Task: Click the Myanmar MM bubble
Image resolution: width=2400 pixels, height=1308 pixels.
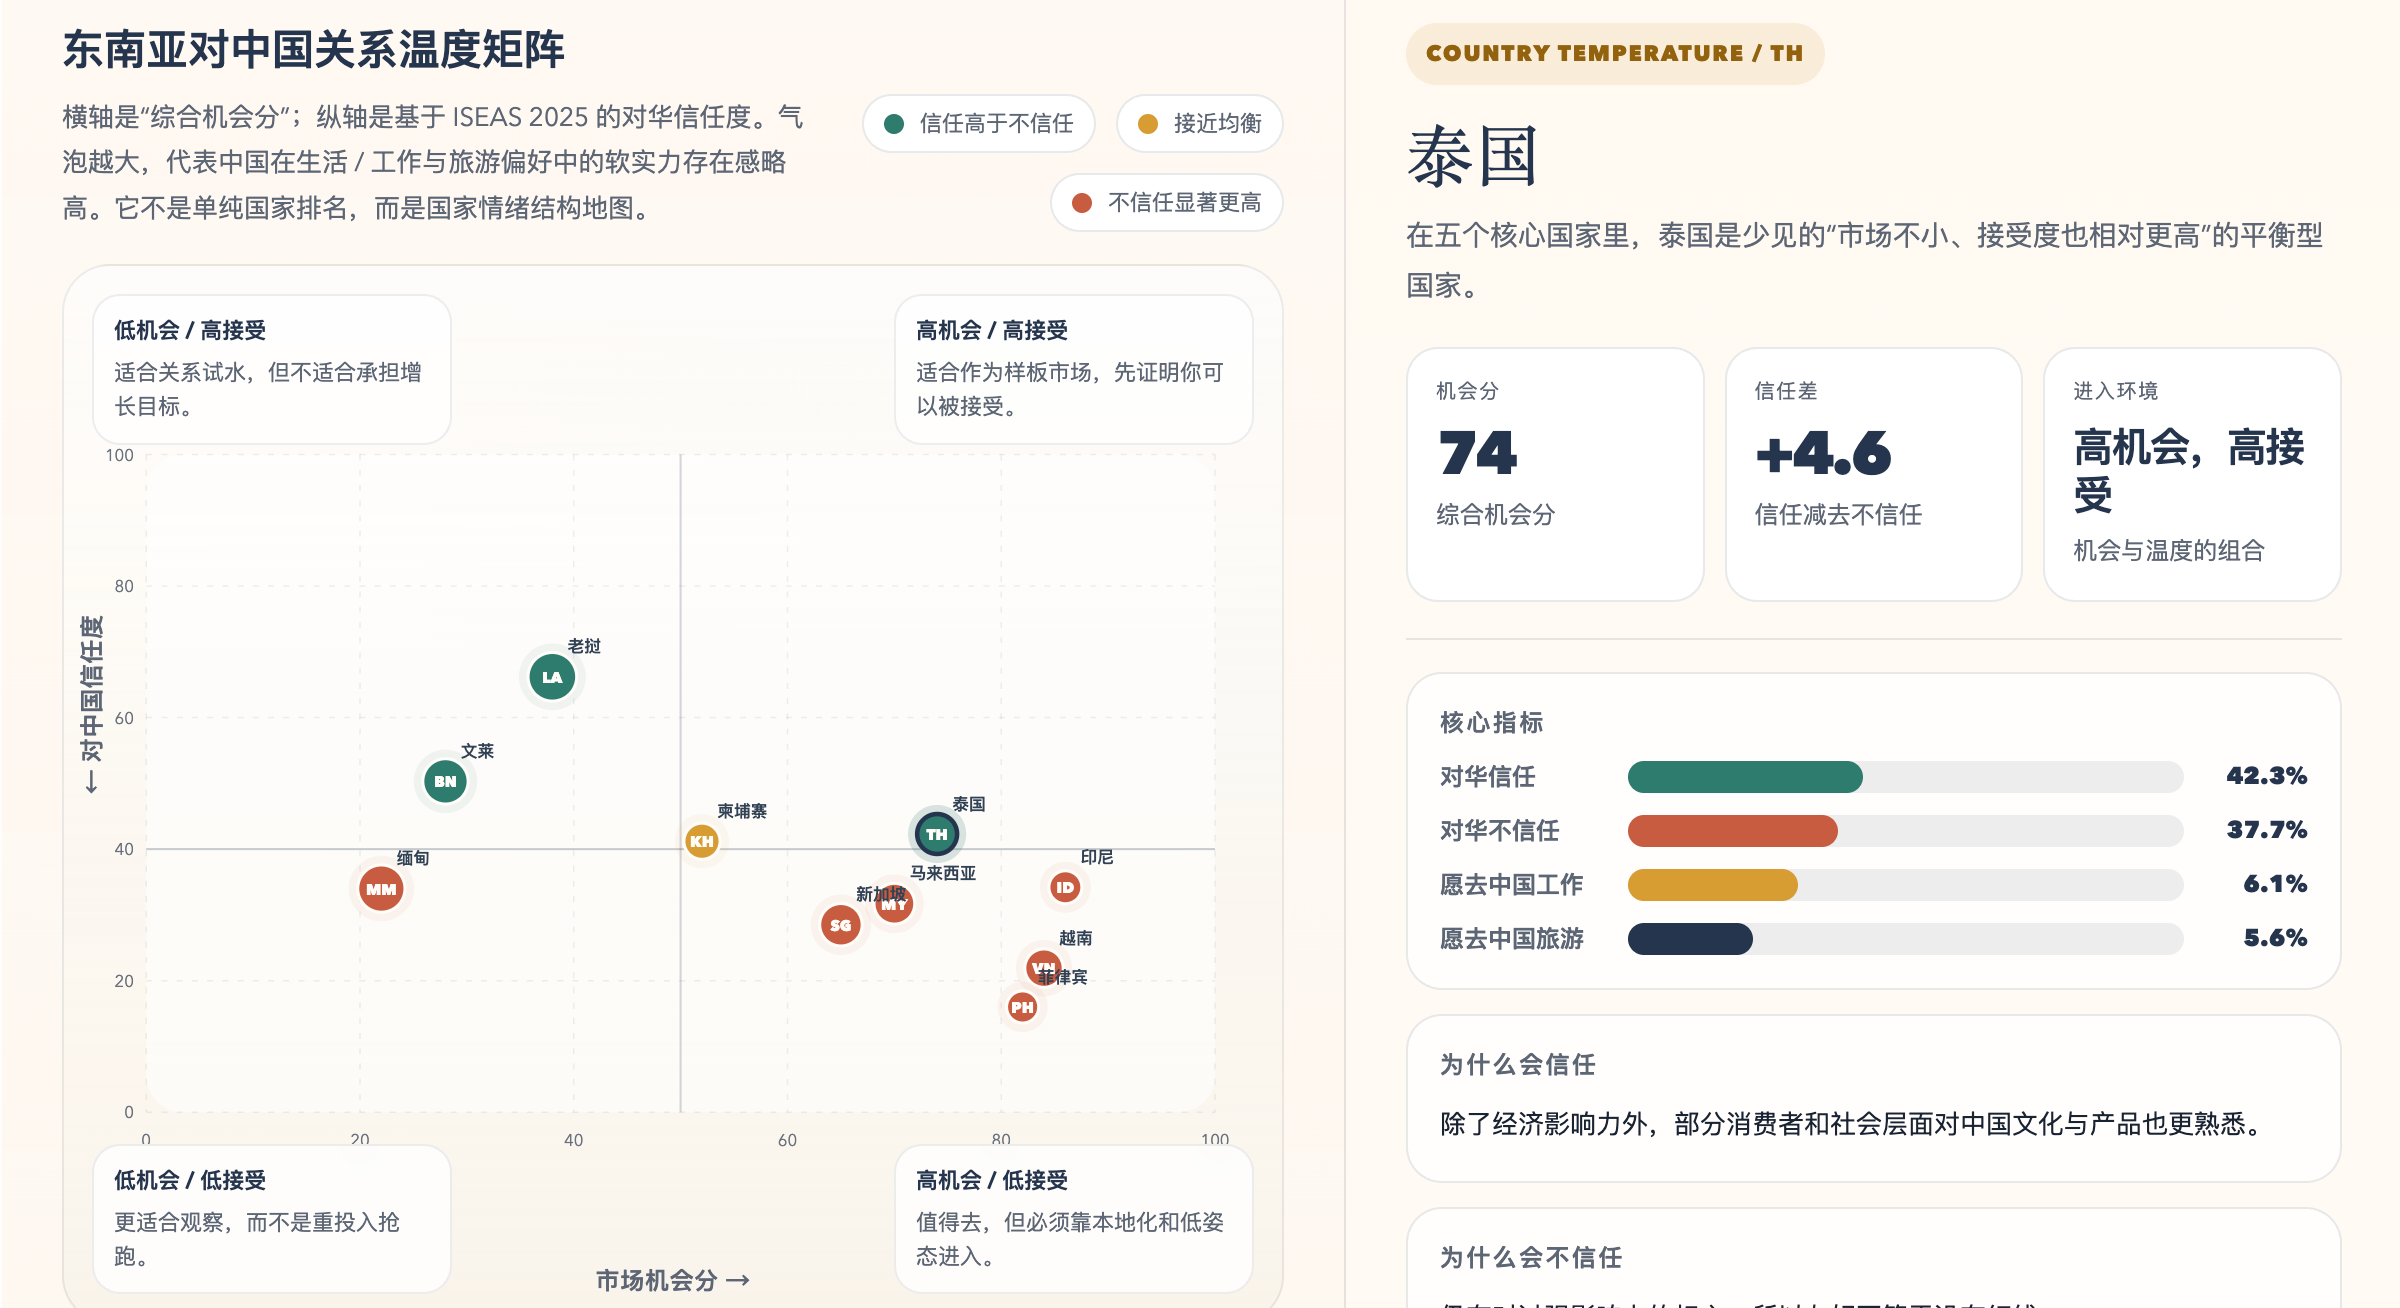Action: click(381, 889)
